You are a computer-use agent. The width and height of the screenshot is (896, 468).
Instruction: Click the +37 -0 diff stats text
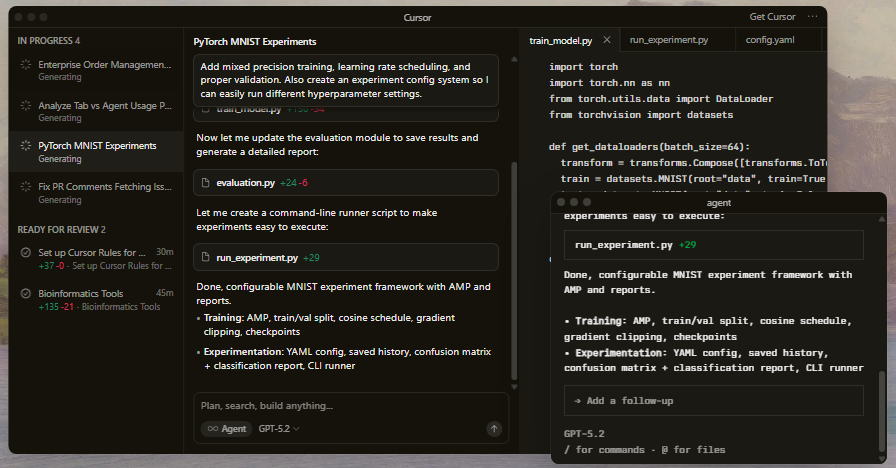[51, 266]
